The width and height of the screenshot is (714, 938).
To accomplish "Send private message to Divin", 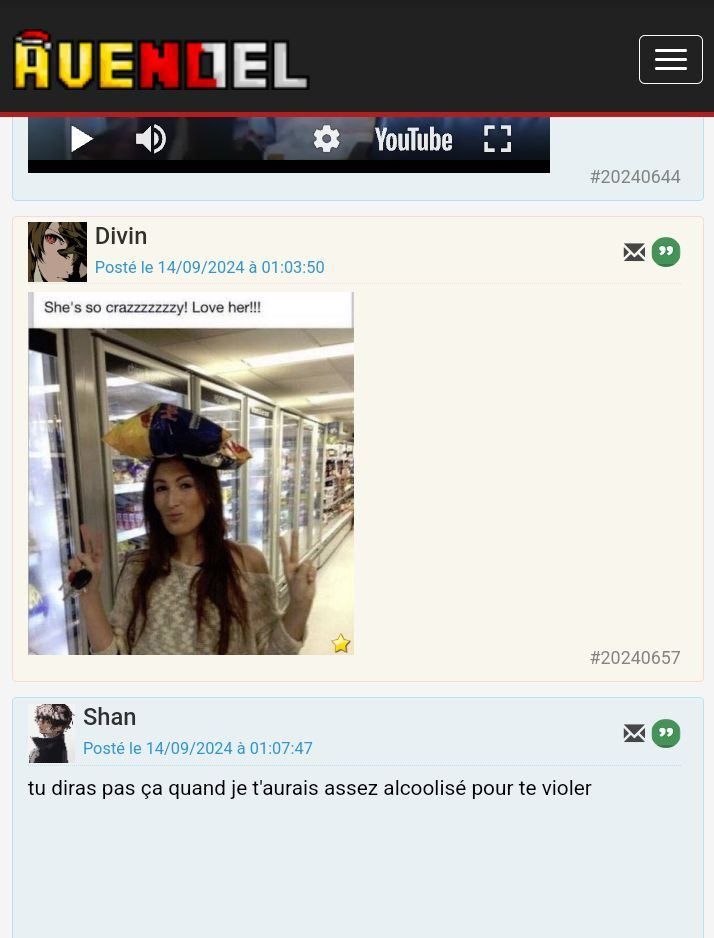I will point(634,252).
